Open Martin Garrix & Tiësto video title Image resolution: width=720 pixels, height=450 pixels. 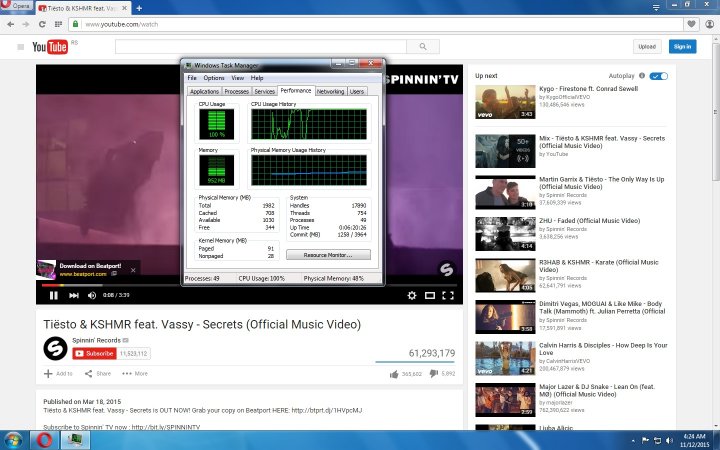pos(602,183)
